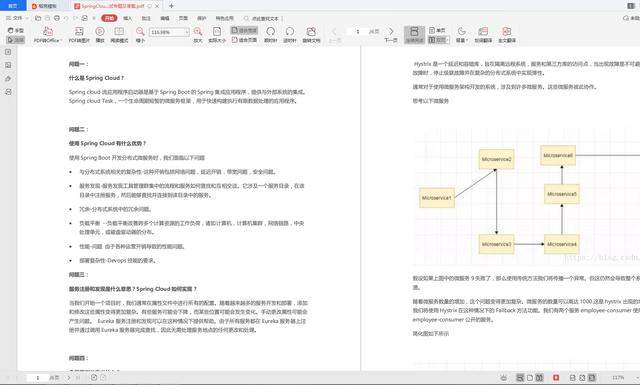Click the red fullscreen icon in status bar
640x385 pixels.
[x=556, y=378]
